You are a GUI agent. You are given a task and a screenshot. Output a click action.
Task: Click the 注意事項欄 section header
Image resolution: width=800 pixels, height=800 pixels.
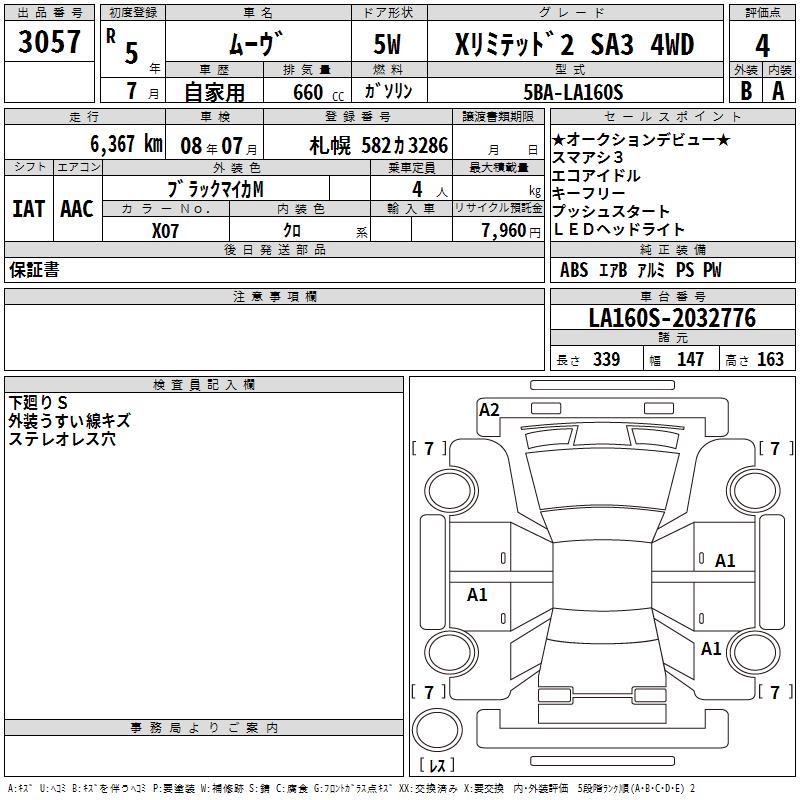[x=274, y=296]
